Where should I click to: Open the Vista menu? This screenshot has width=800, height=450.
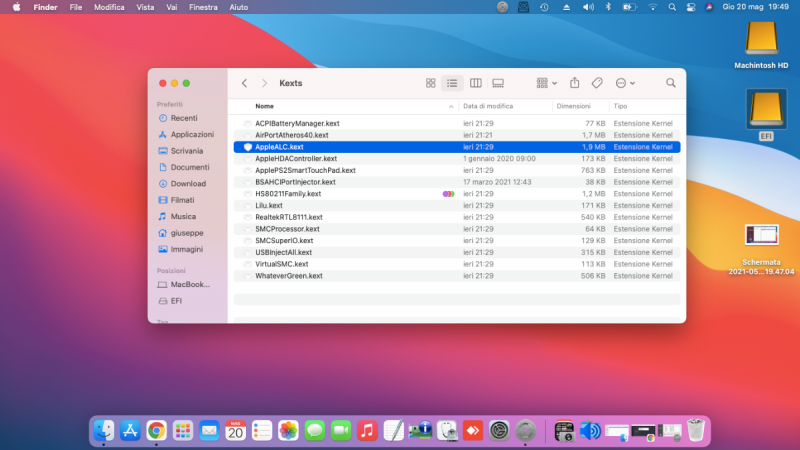[x=145, y=7]
